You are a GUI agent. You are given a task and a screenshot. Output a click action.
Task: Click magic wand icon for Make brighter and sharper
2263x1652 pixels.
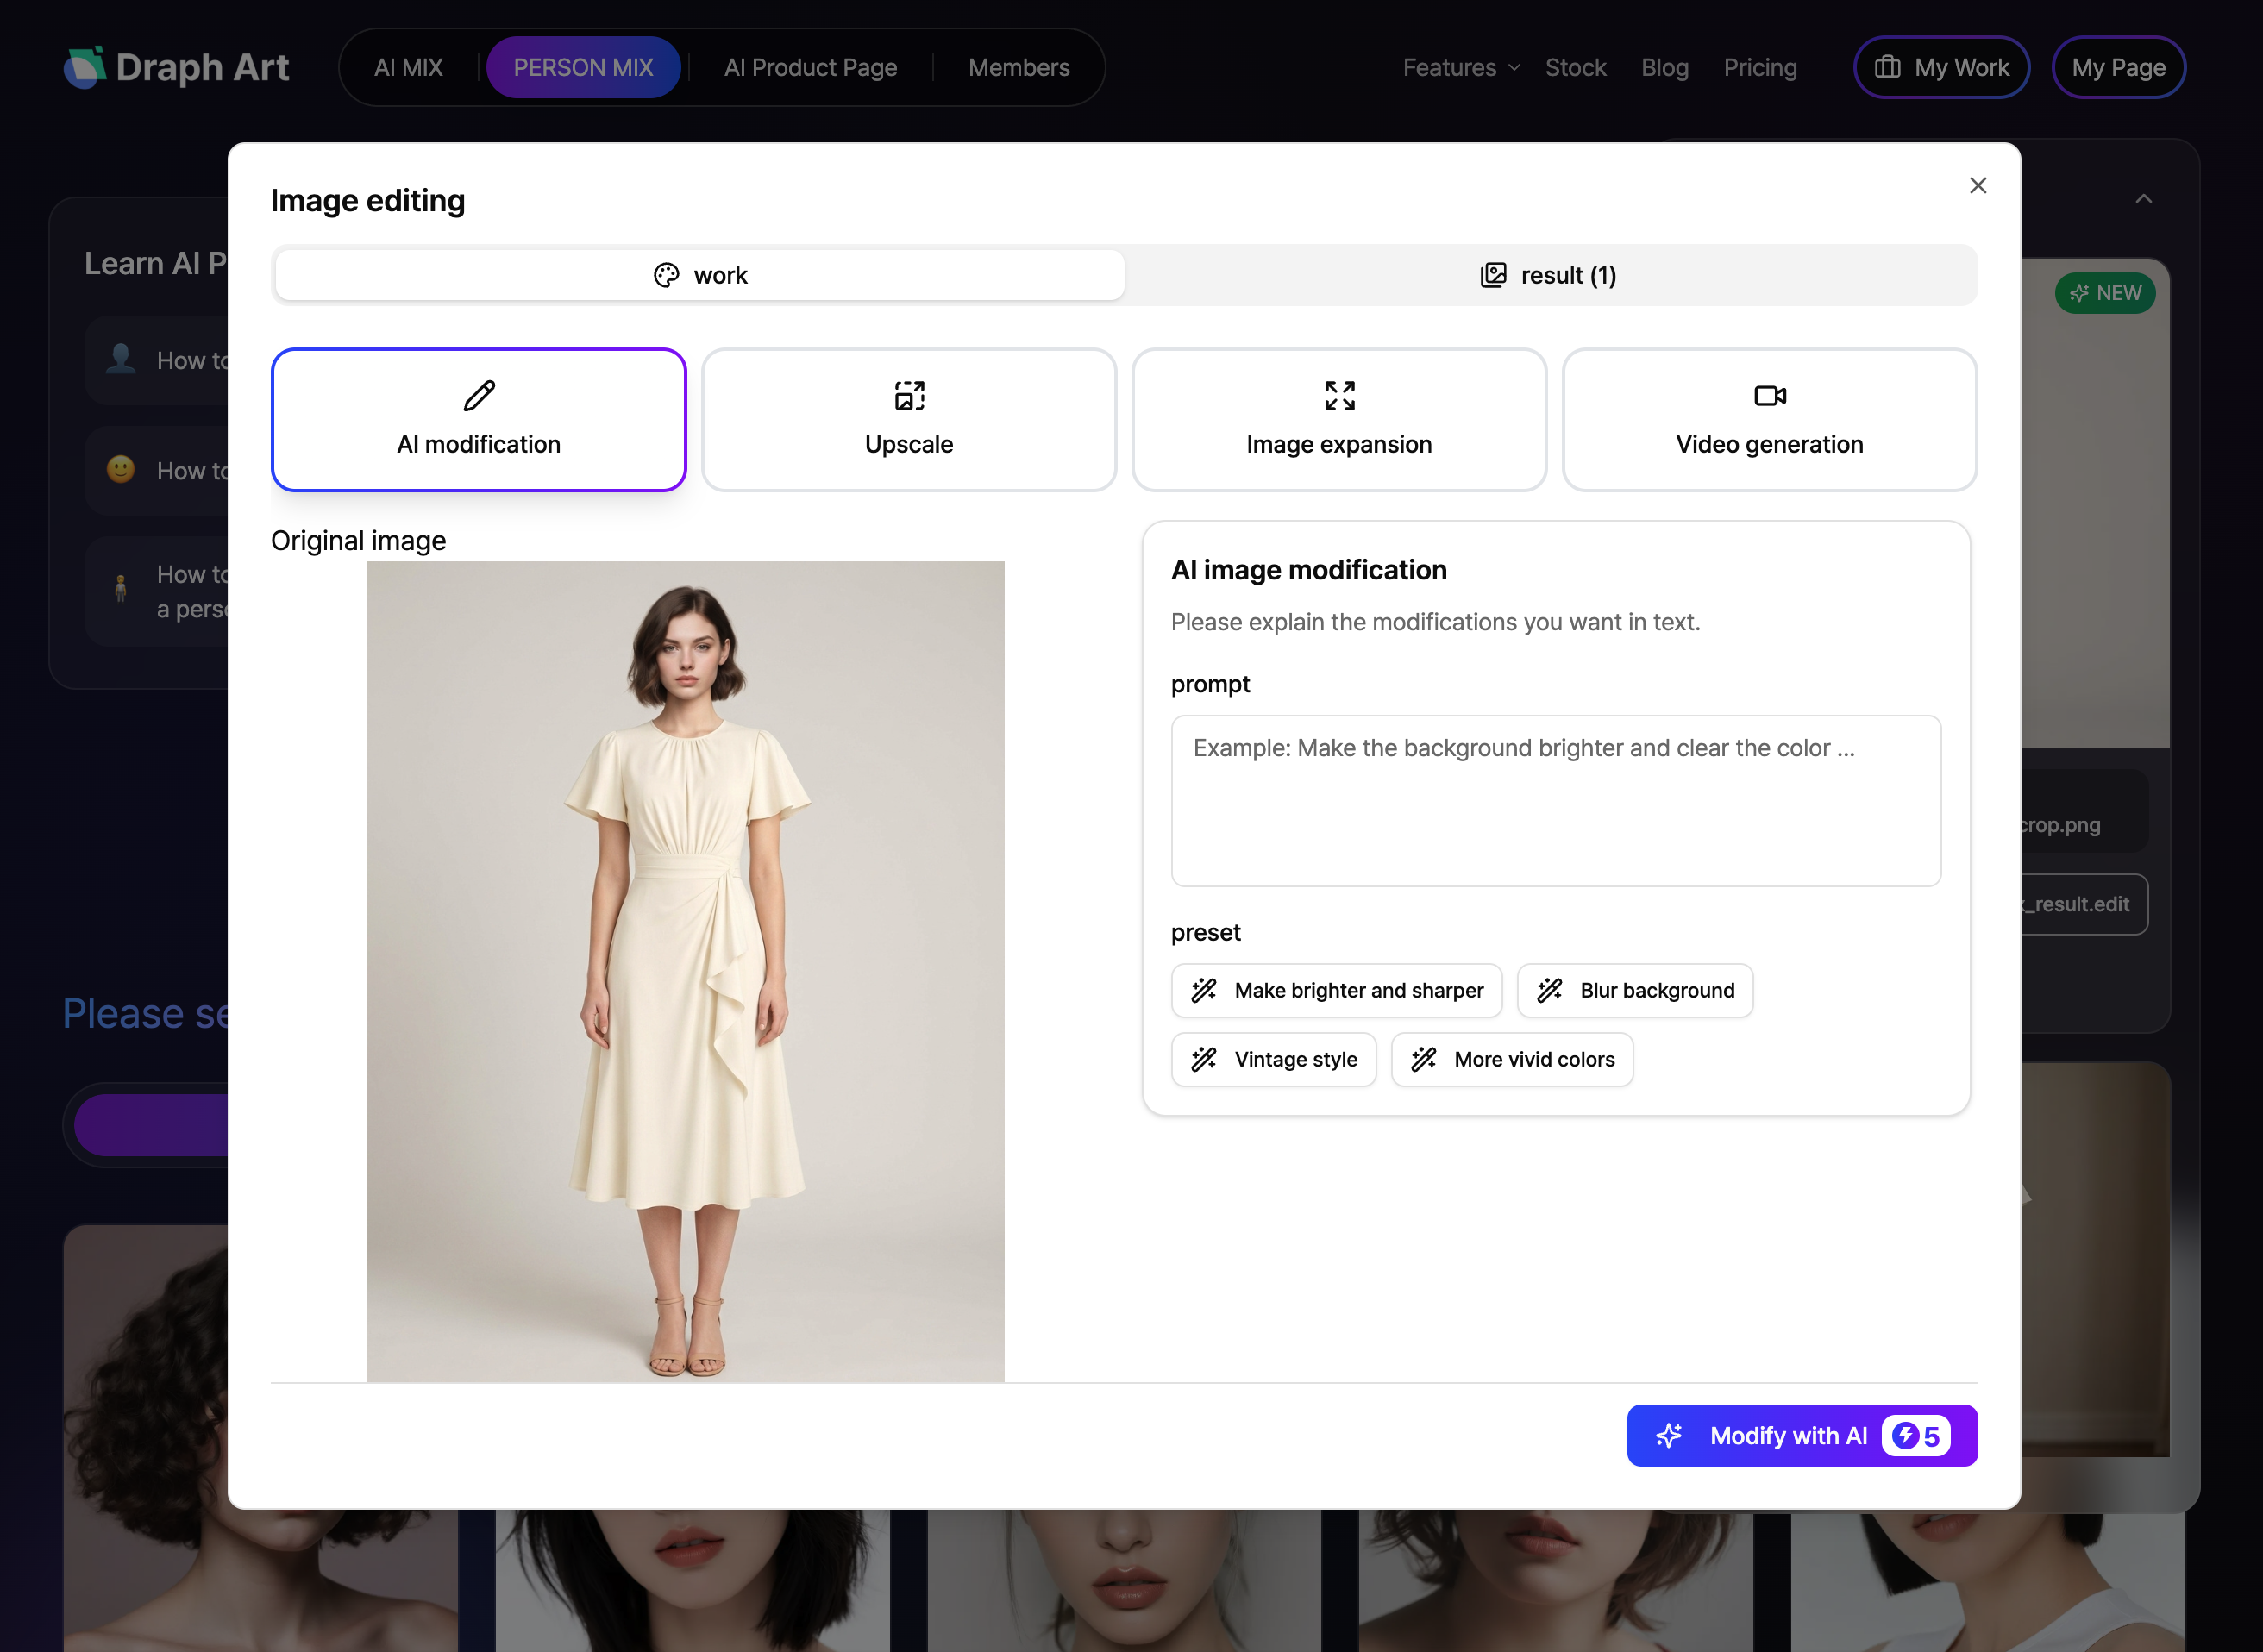pyautogui.click(x=1204, y=990)
